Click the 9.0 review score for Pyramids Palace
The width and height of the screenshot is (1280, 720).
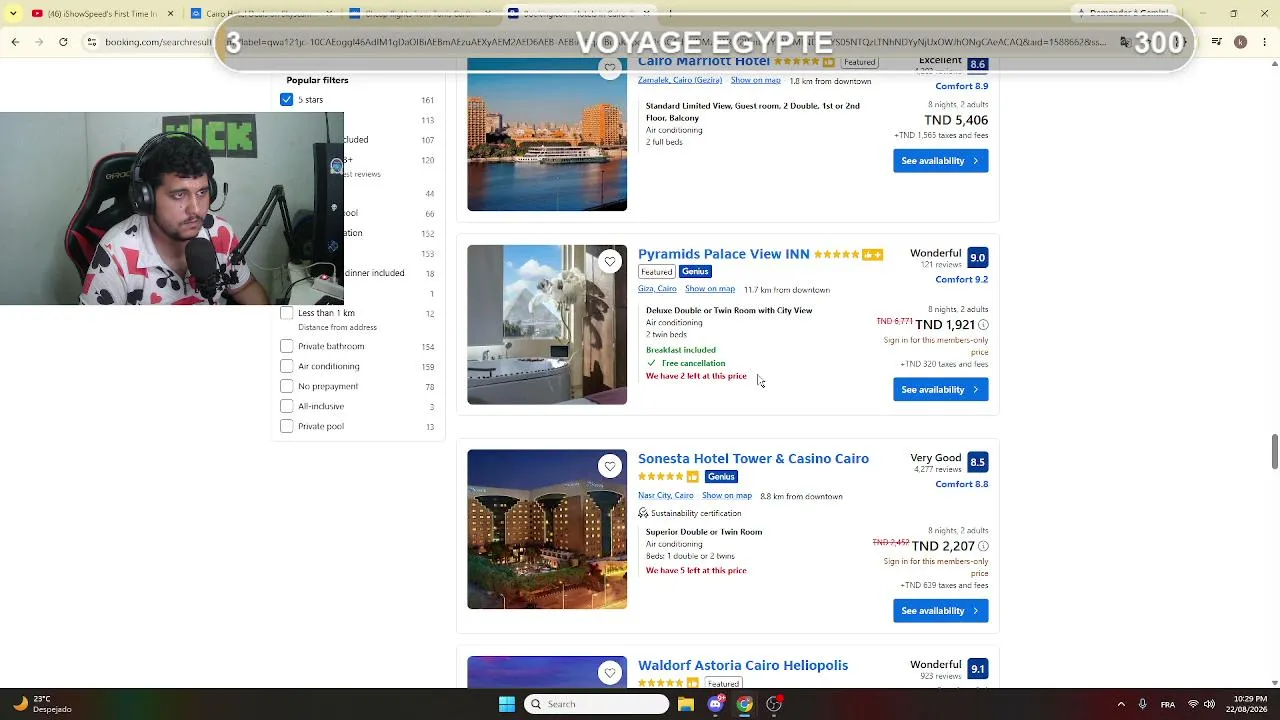[977, 257]
